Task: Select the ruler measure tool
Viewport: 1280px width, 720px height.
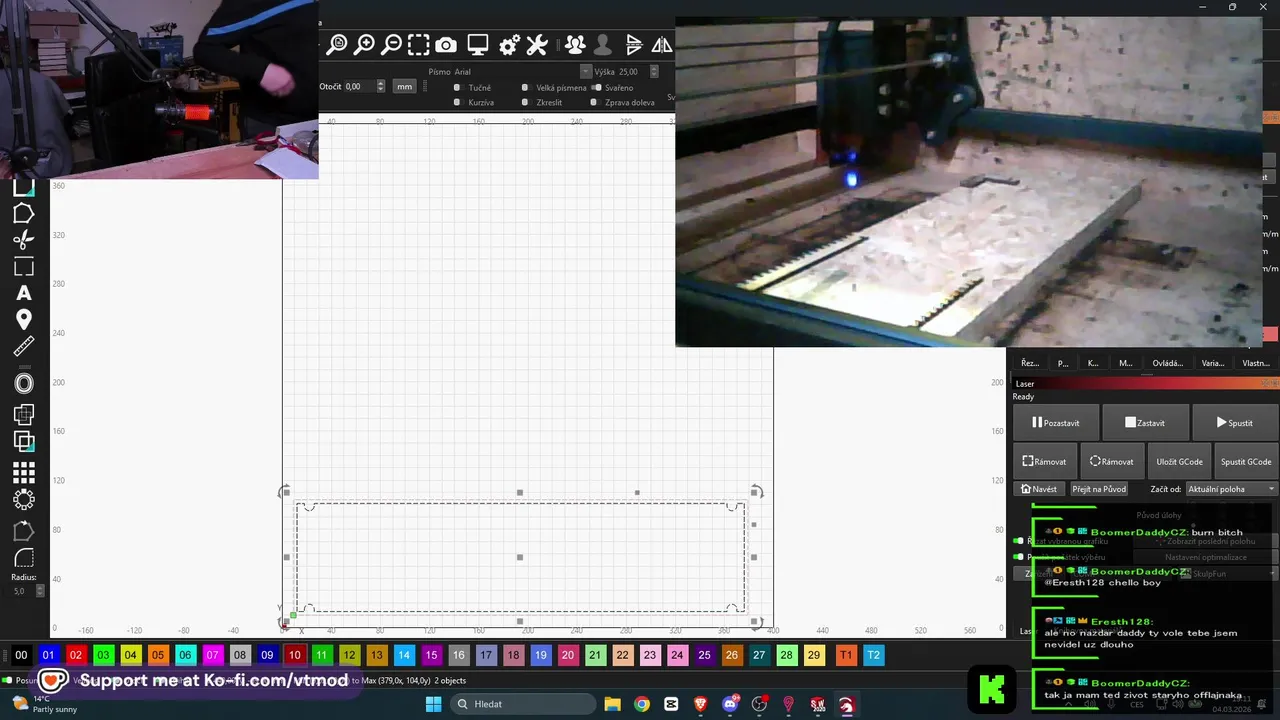Action: point(23,347)
